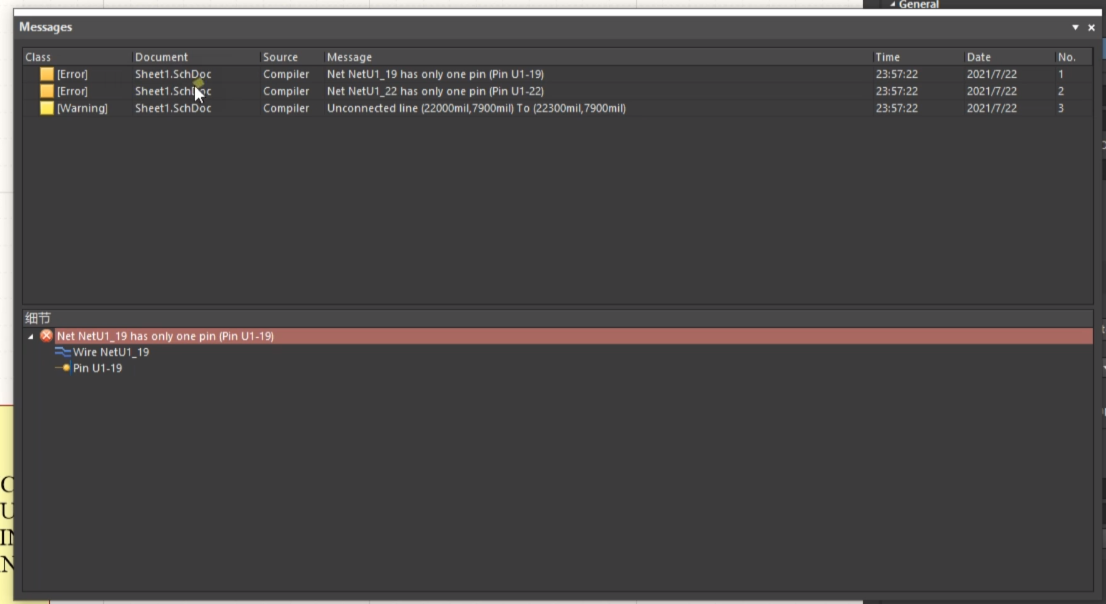1106x604 pixels.
Task: Click date 2021/7/22 in the NetU1_22 row
Action: click(x=992, y=91)
